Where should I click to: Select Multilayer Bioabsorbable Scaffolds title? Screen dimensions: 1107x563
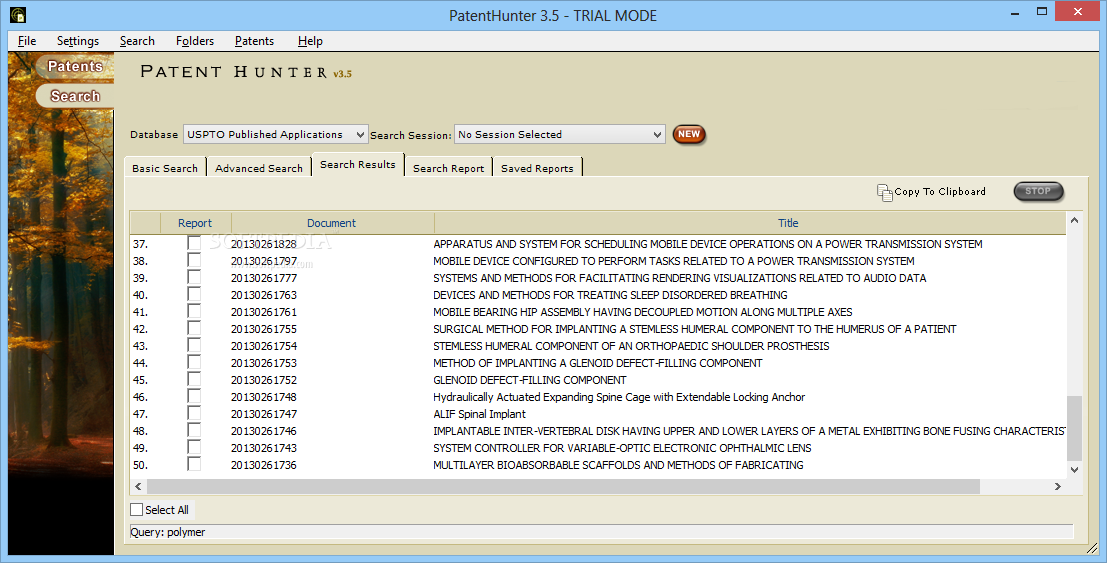(618, 464)
